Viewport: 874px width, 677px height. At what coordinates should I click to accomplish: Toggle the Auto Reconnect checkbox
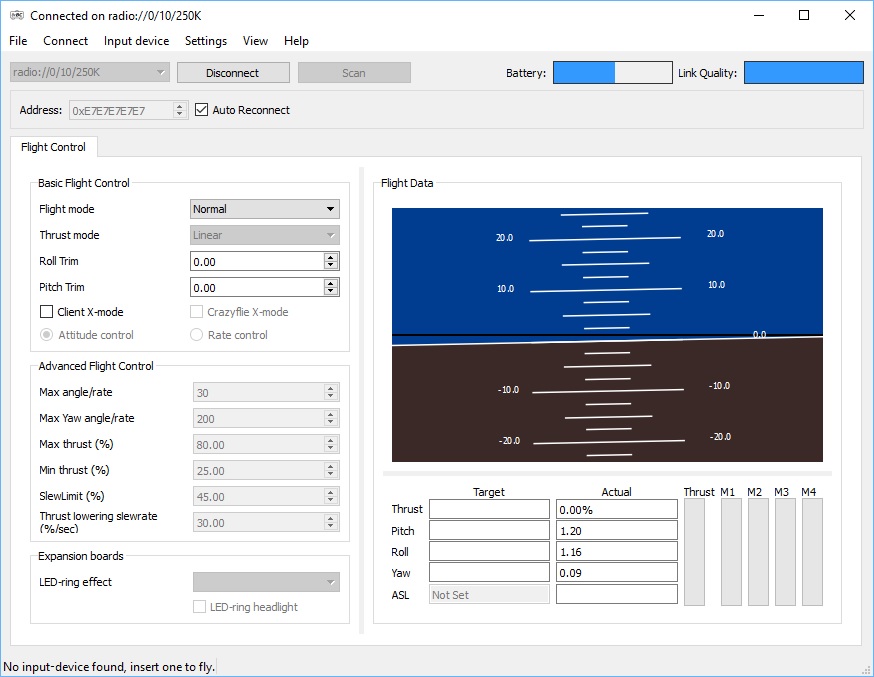tap(201, 110)
